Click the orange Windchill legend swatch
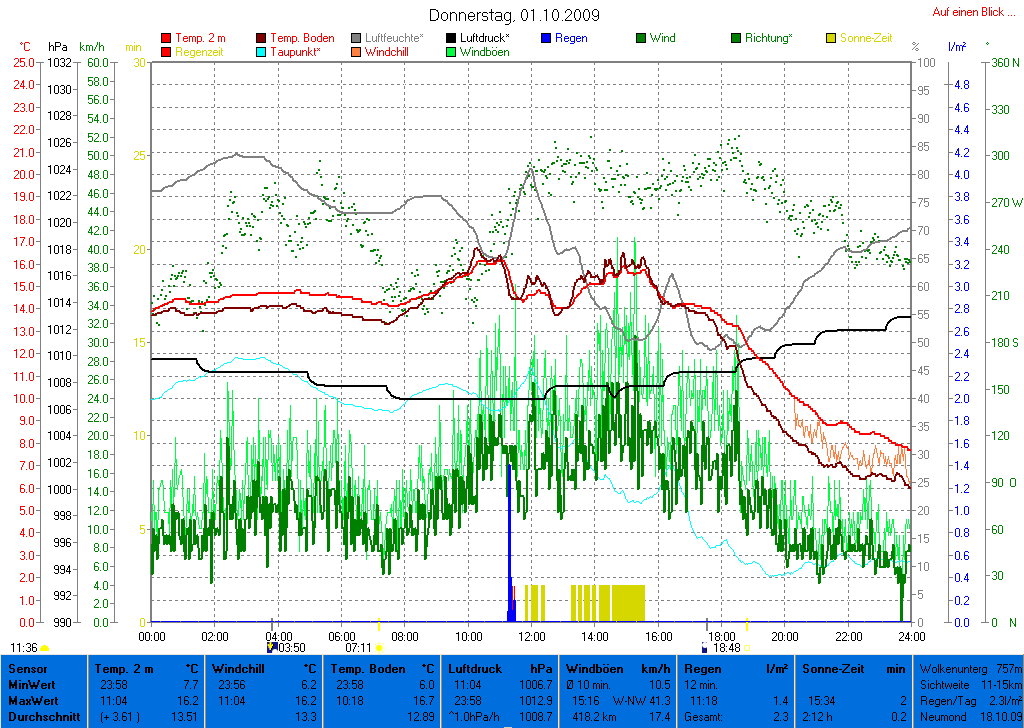The height and width of the screenshot is (728, 1024). (357, 52)
